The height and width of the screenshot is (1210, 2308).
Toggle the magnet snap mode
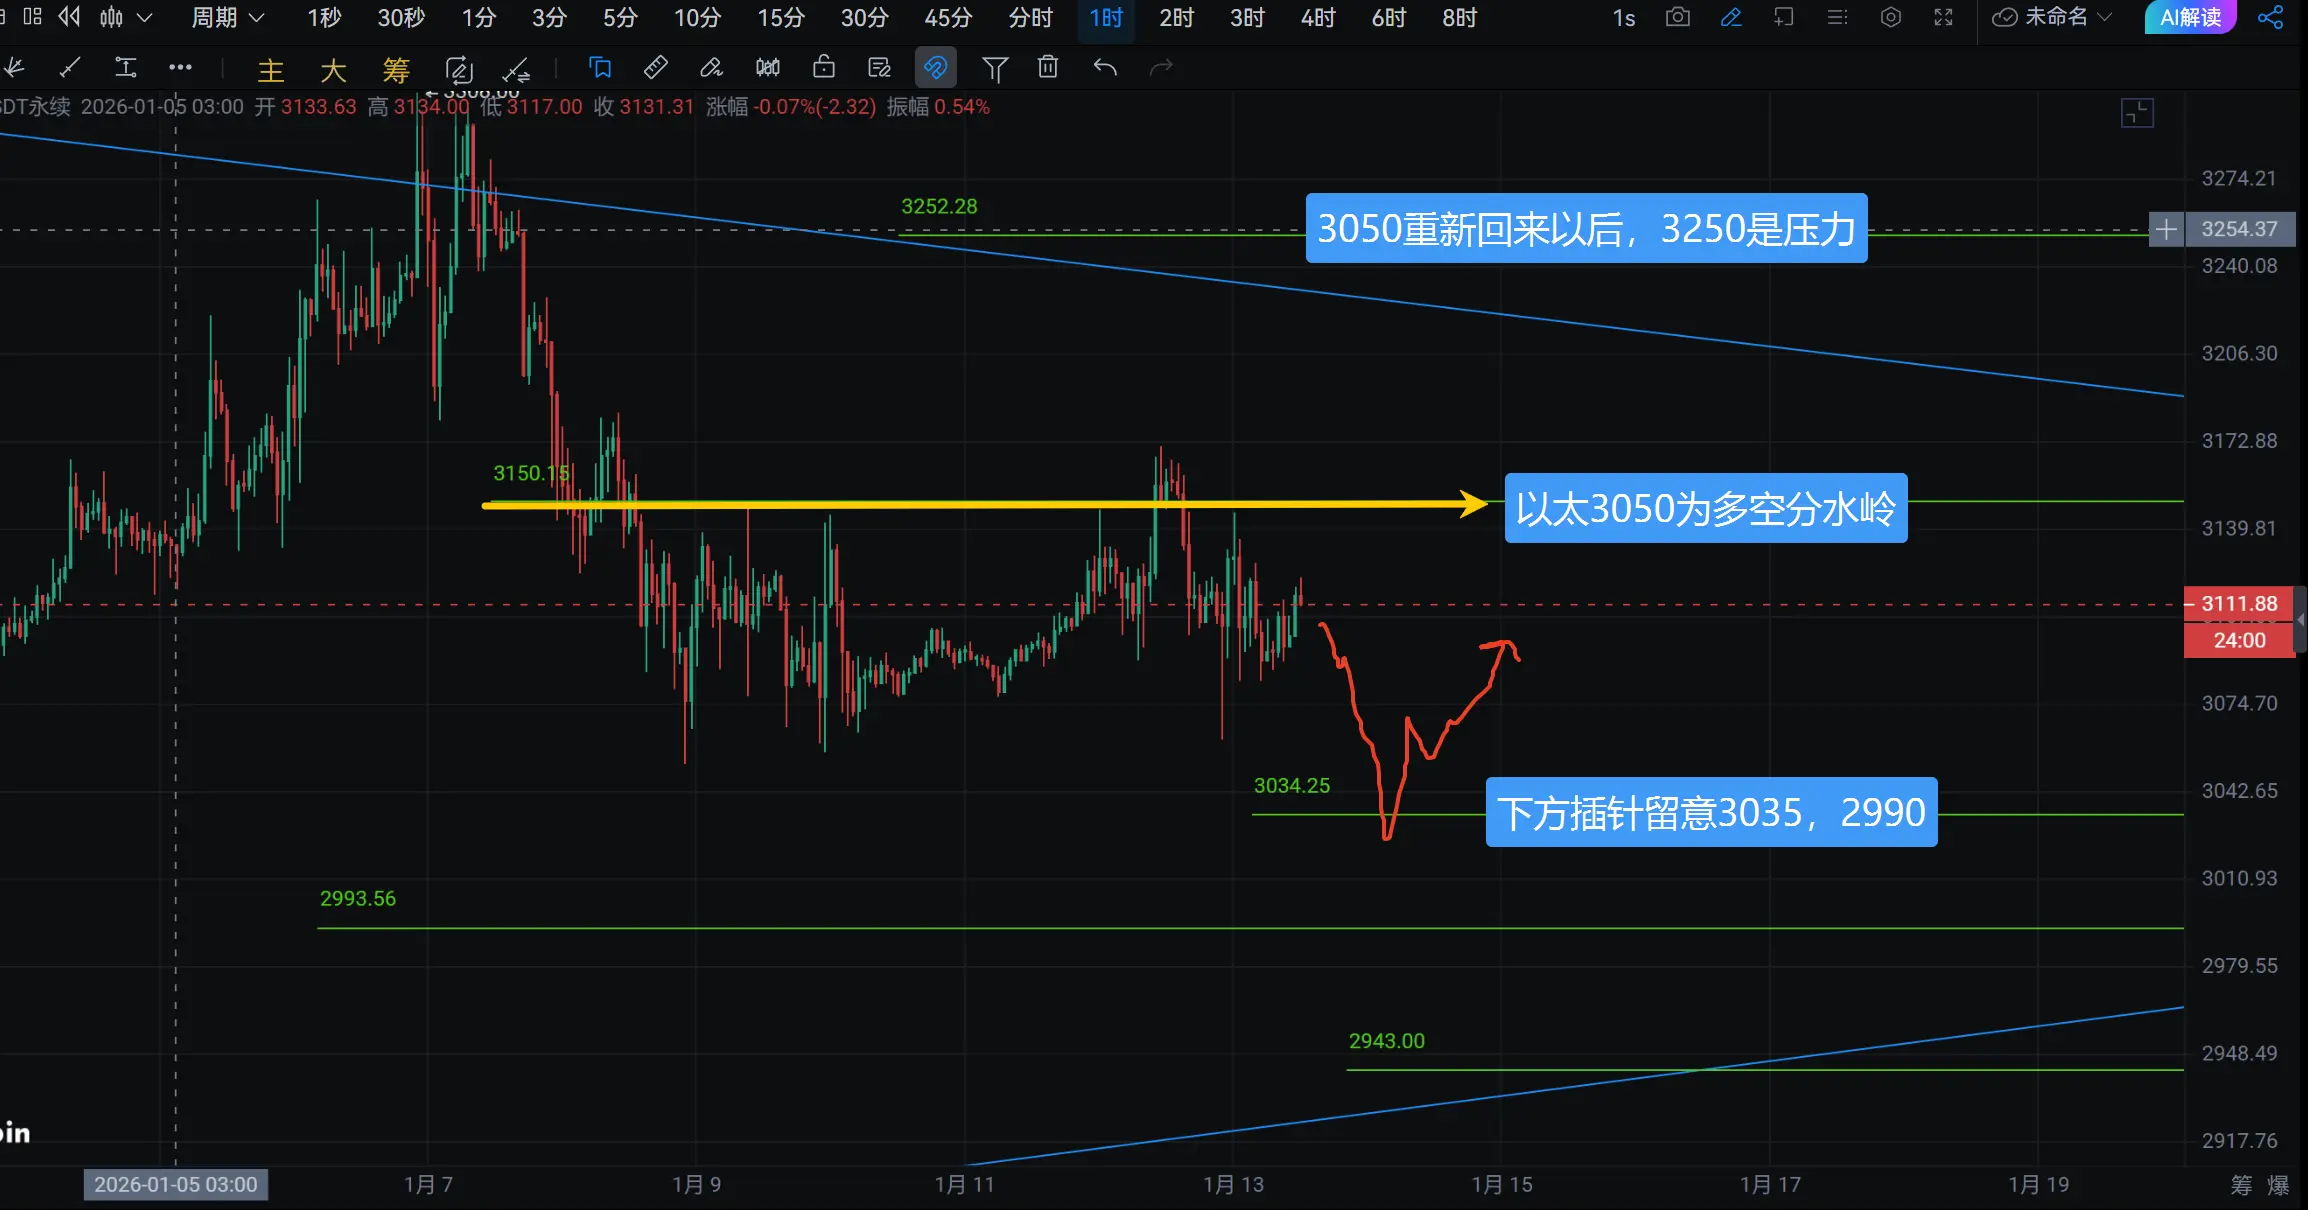click(935, 68)
